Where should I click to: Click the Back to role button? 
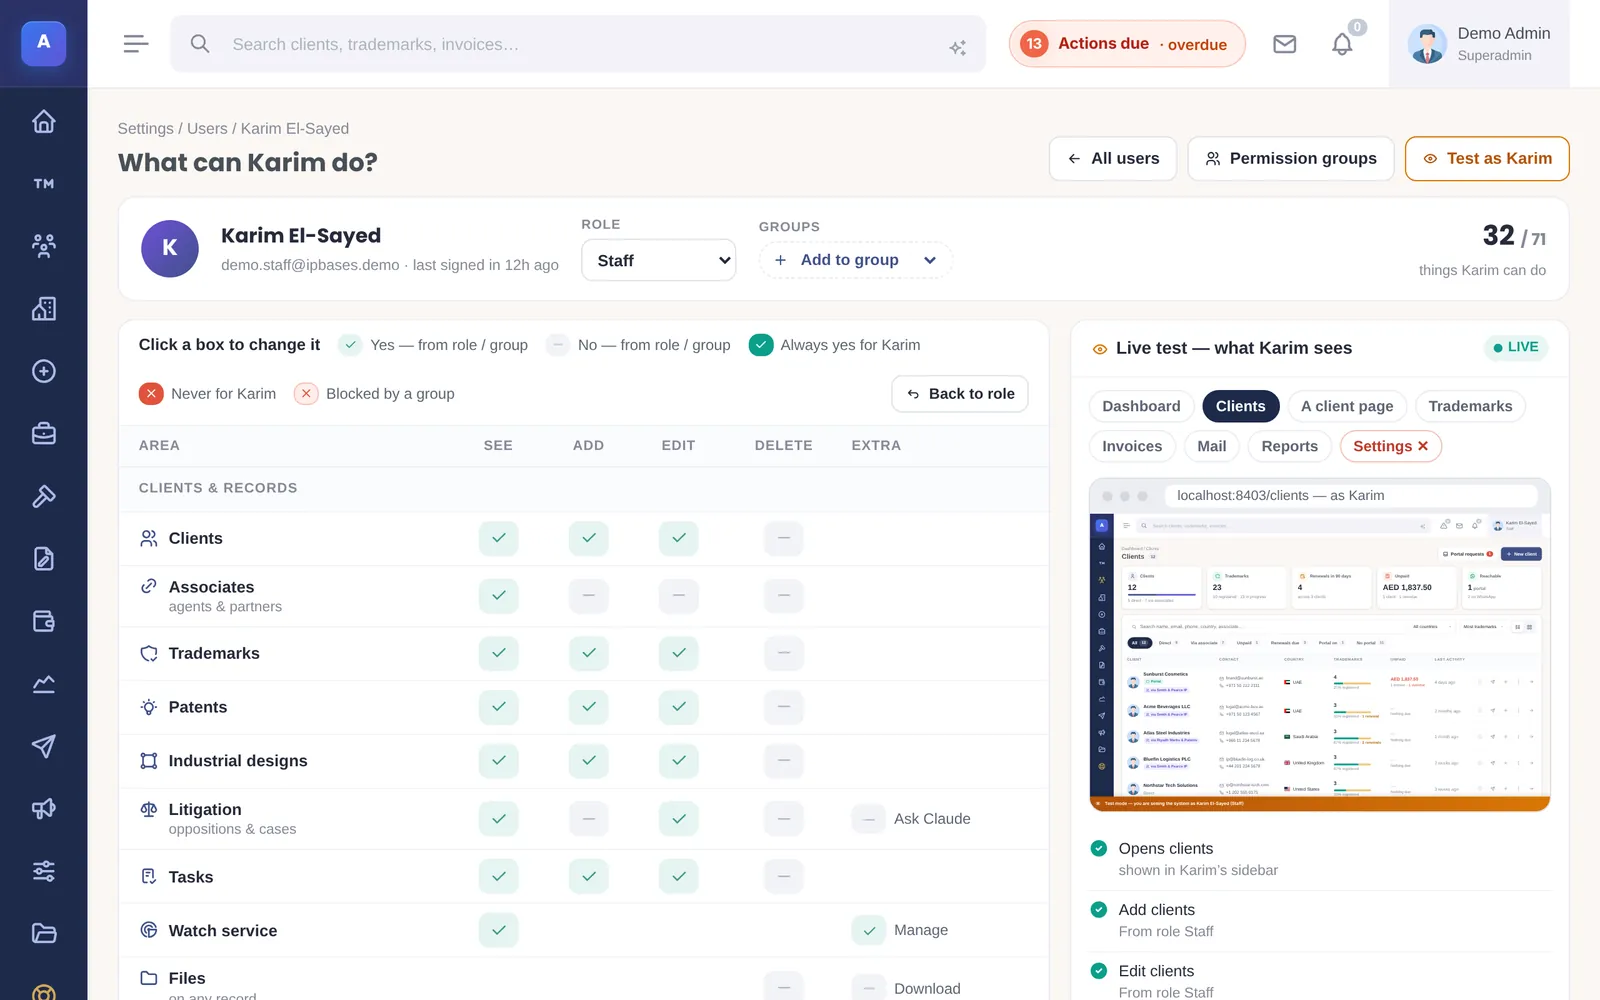[x=960, y=394]
